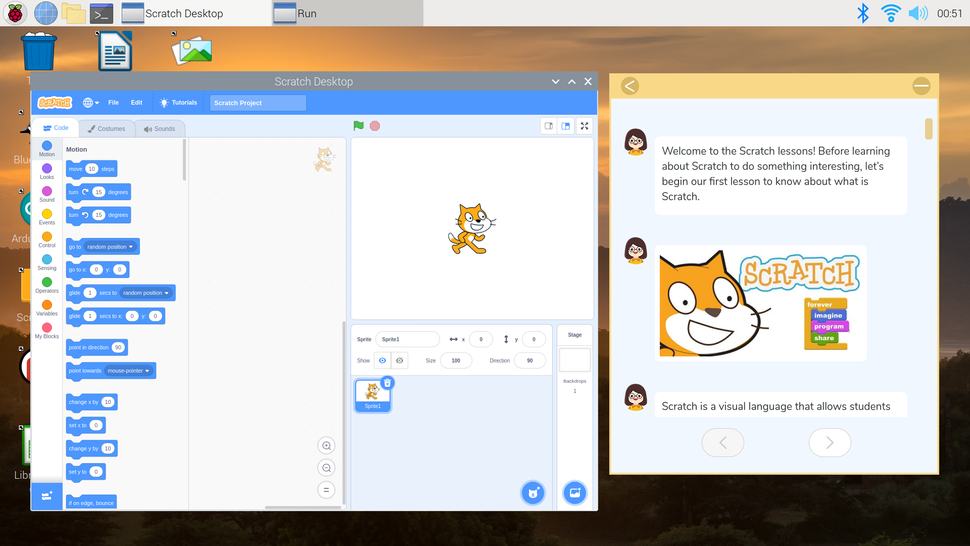The height and width of the screenshot is (546, 970).
Task: Switch to Run window in taskbar
Action: coord(347,13)
